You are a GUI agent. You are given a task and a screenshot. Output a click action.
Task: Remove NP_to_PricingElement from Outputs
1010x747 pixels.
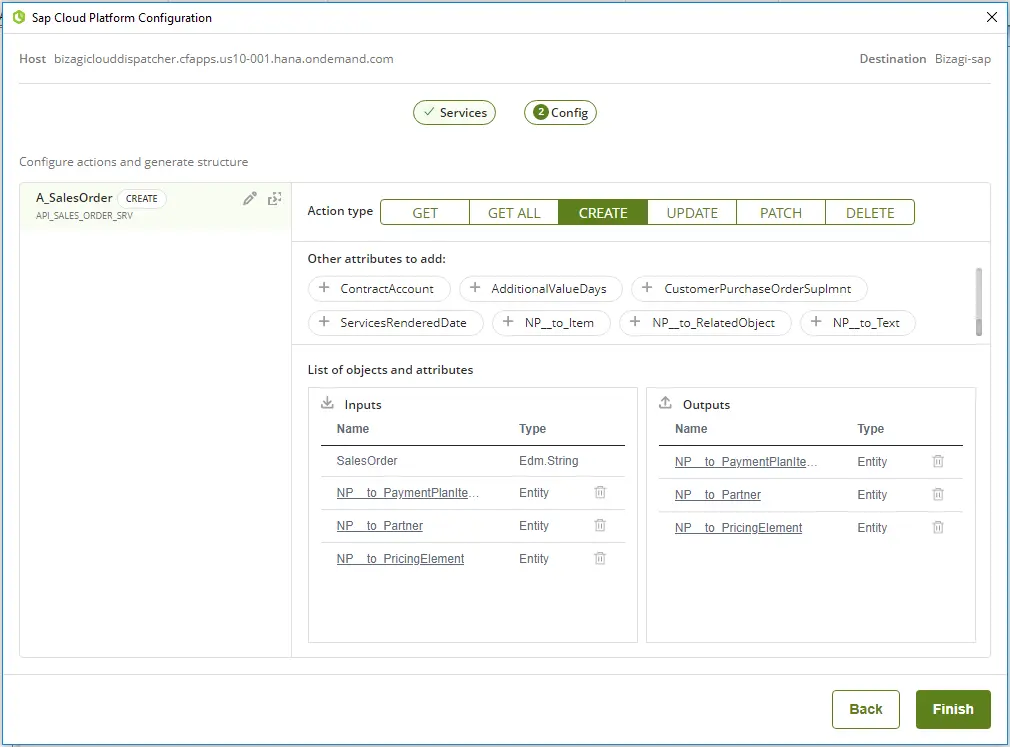(938, 527)
